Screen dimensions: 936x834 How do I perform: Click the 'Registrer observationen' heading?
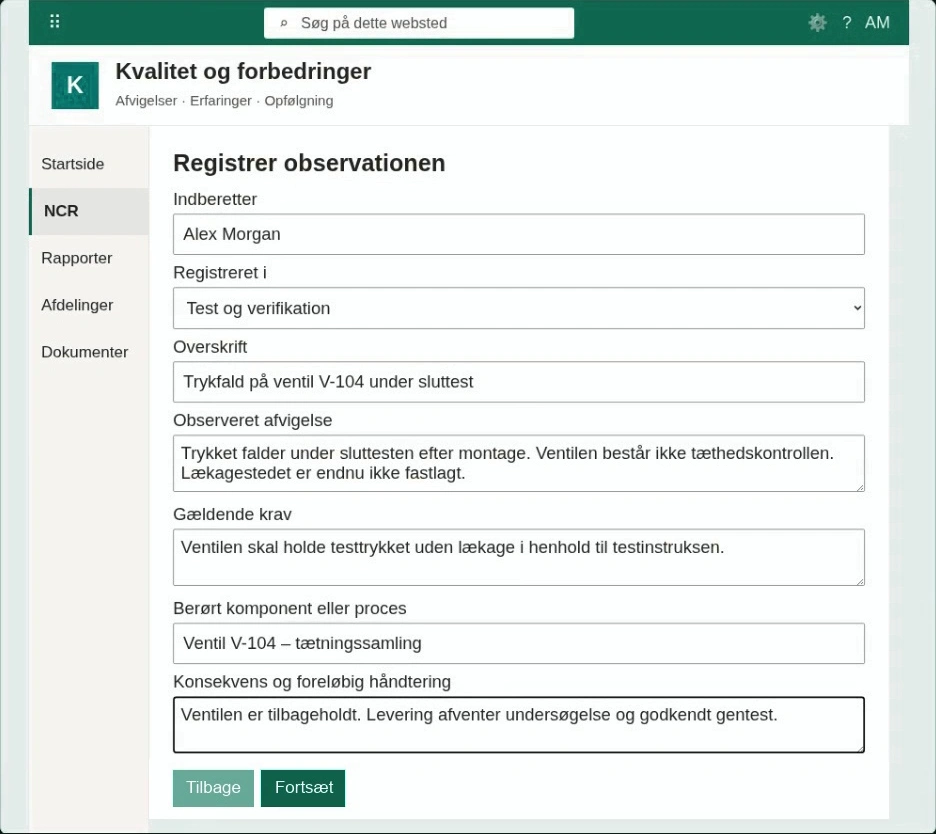(309, 163)
